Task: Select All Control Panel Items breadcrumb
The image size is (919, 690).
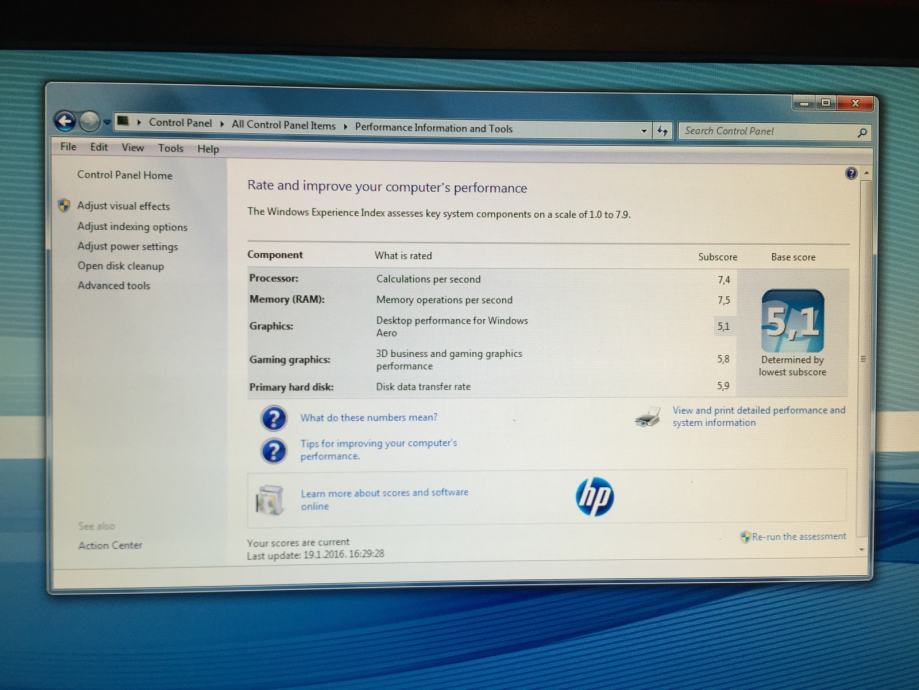Action: coord(283,125)
